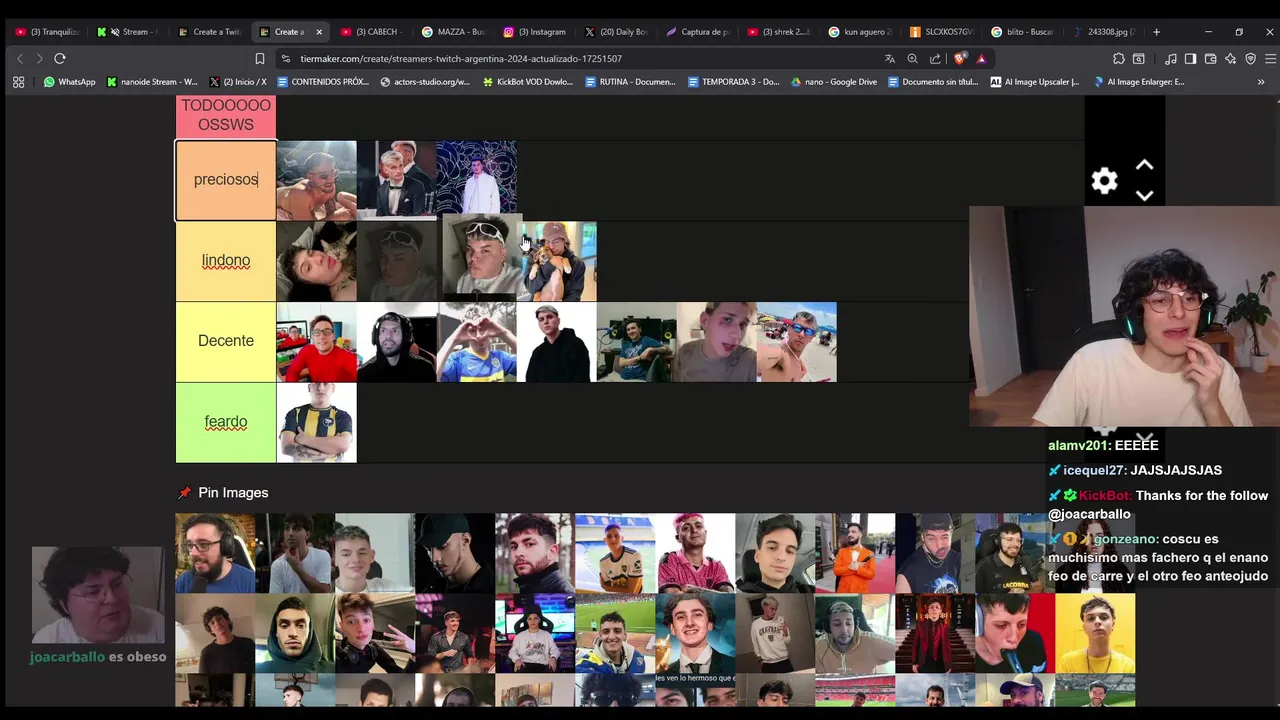Click the lindono tier label
Screen dimensions: 1280x720
point(226,261)
